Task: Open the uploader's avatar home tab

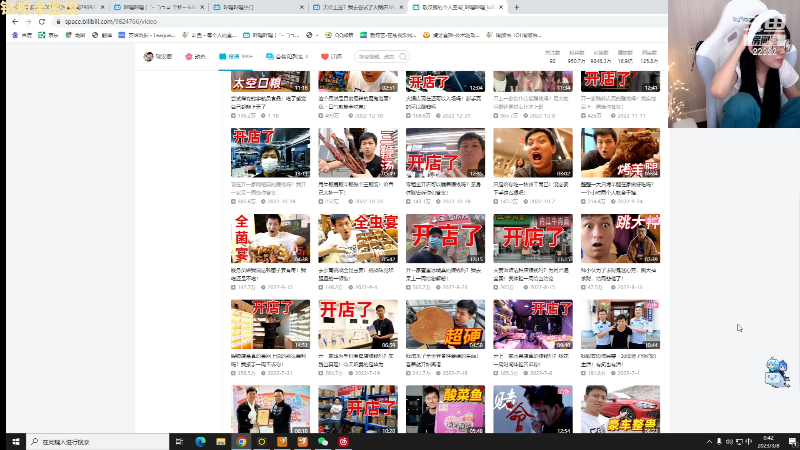Action: (x=158, y=57)
